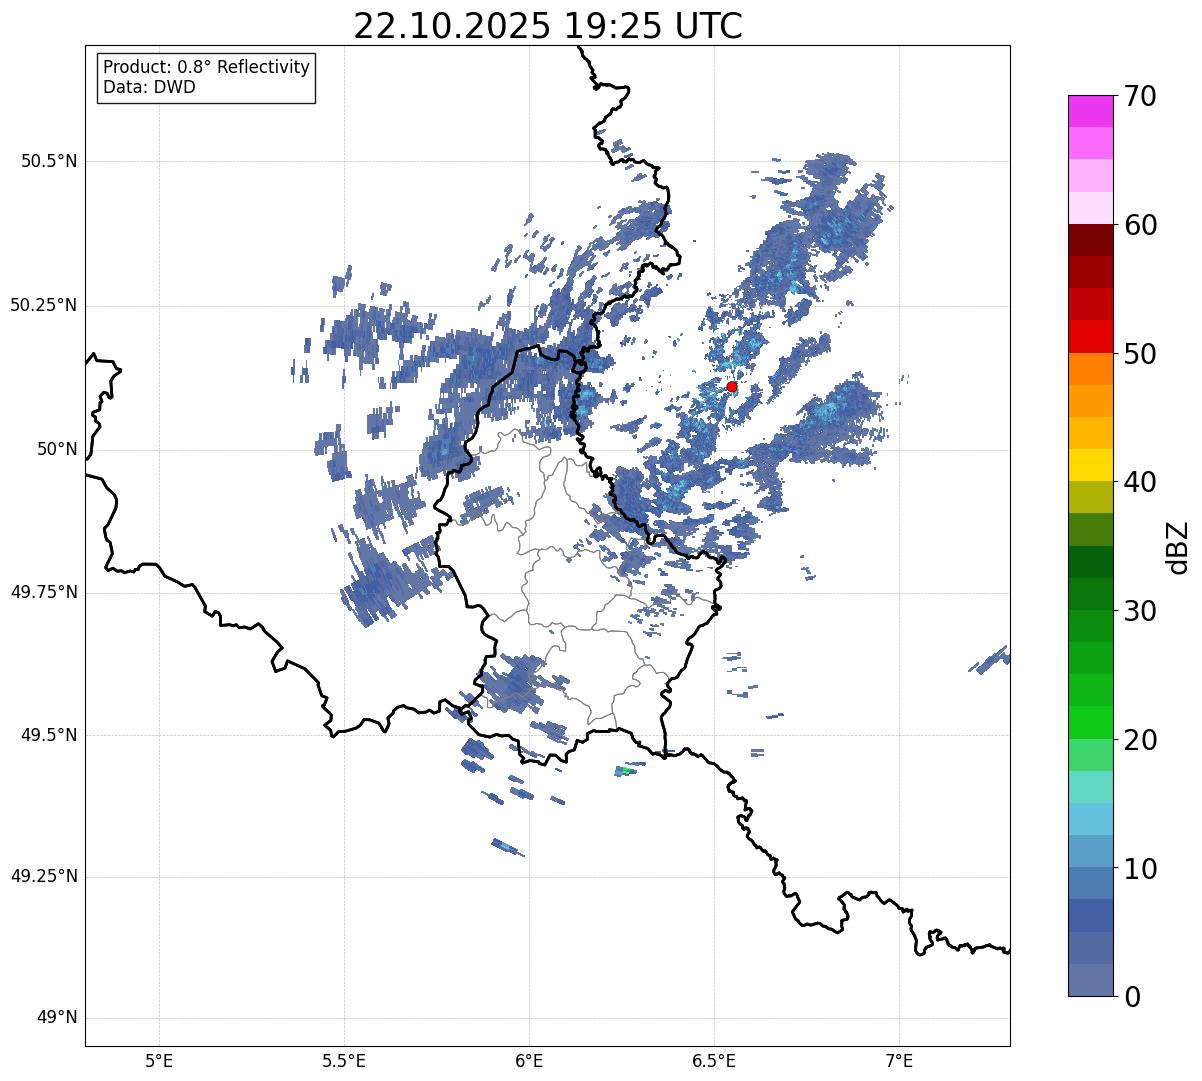Click the colorbar '0' tick label
The image size is (1202, 1081).
[1132, 997]
